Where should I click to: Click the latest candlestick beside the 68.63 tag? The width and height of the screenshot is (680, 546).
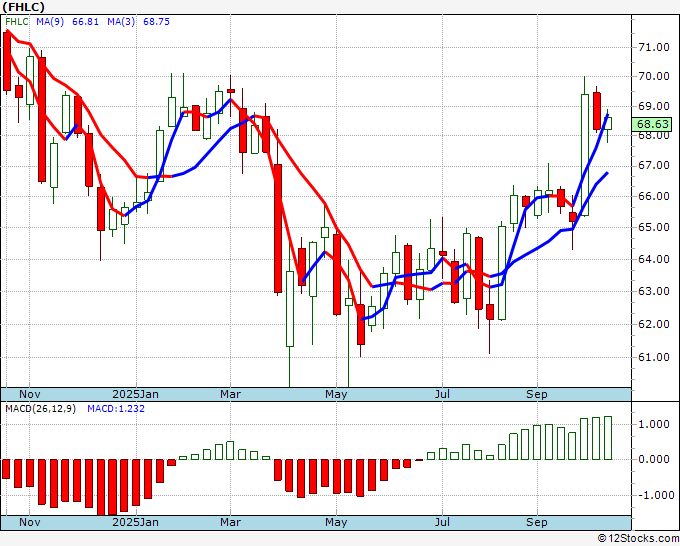coord(608,123)
